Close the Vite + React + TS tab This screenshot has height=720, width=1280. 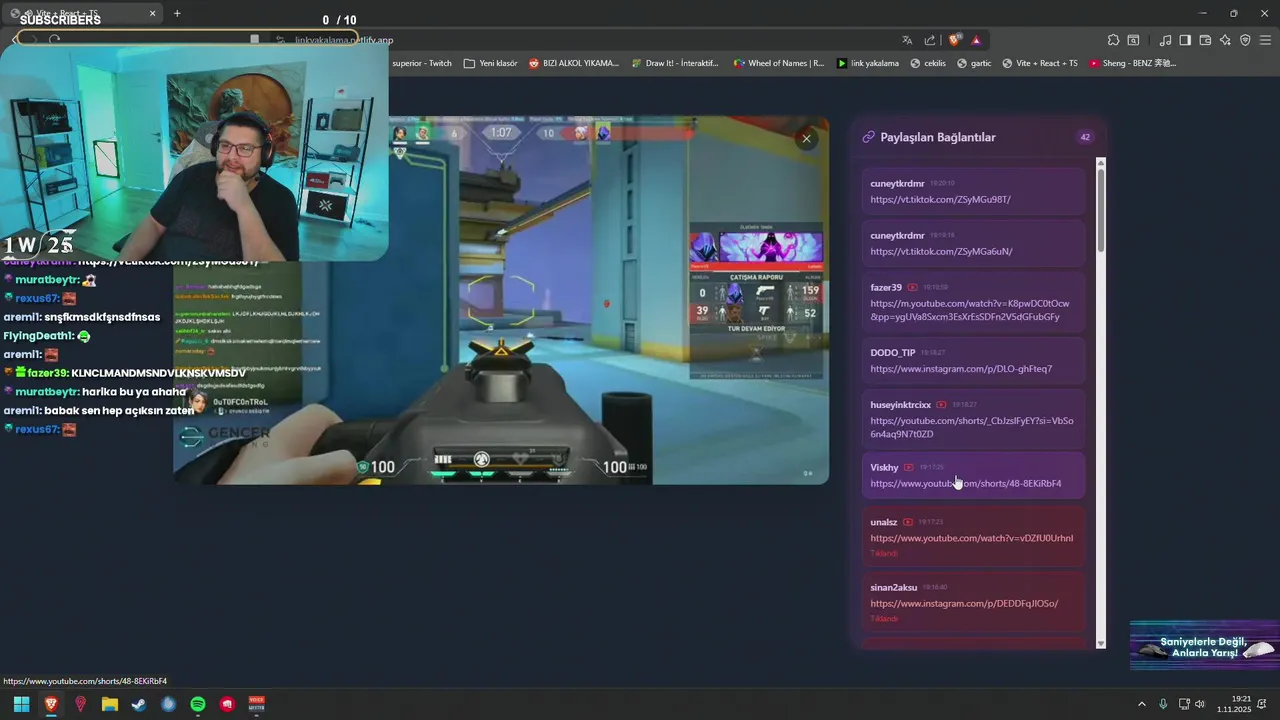pyautogui.click(x=153, y=13)
